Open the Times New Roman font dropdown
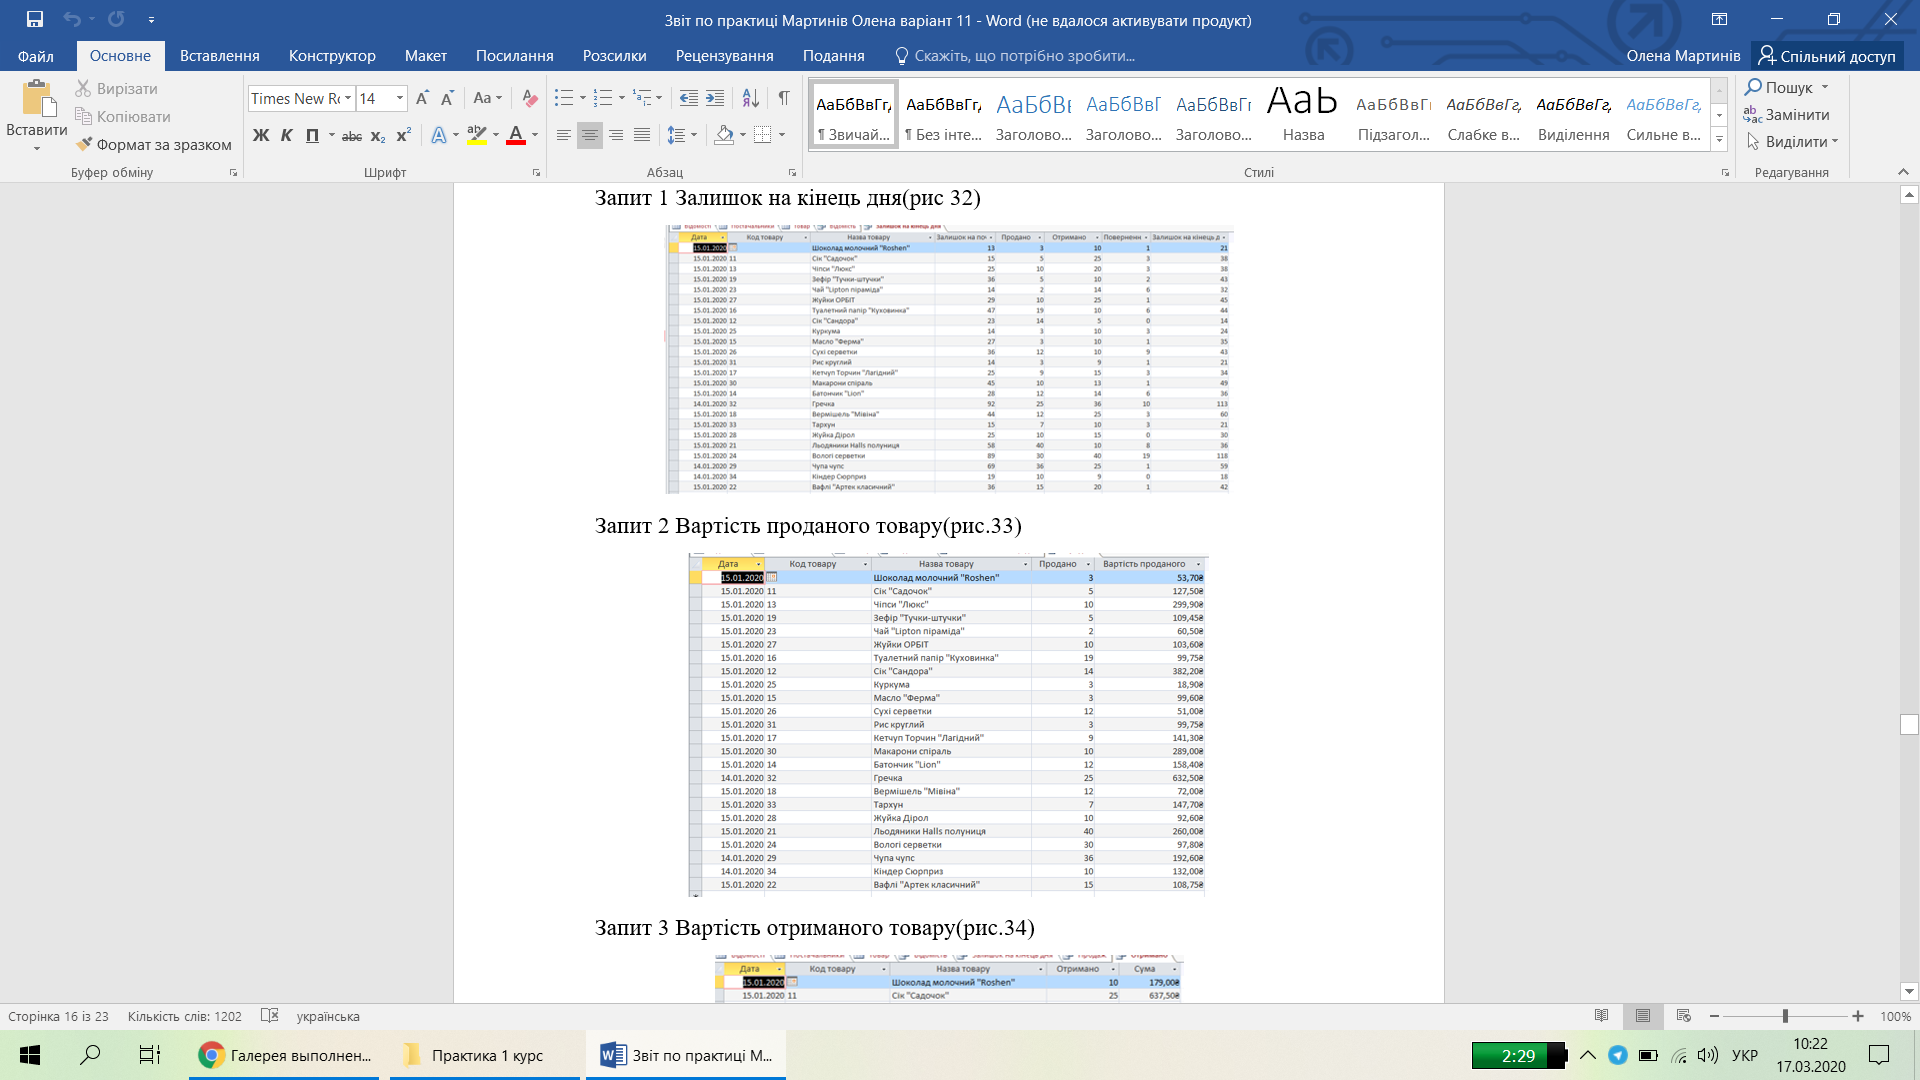 348,98
